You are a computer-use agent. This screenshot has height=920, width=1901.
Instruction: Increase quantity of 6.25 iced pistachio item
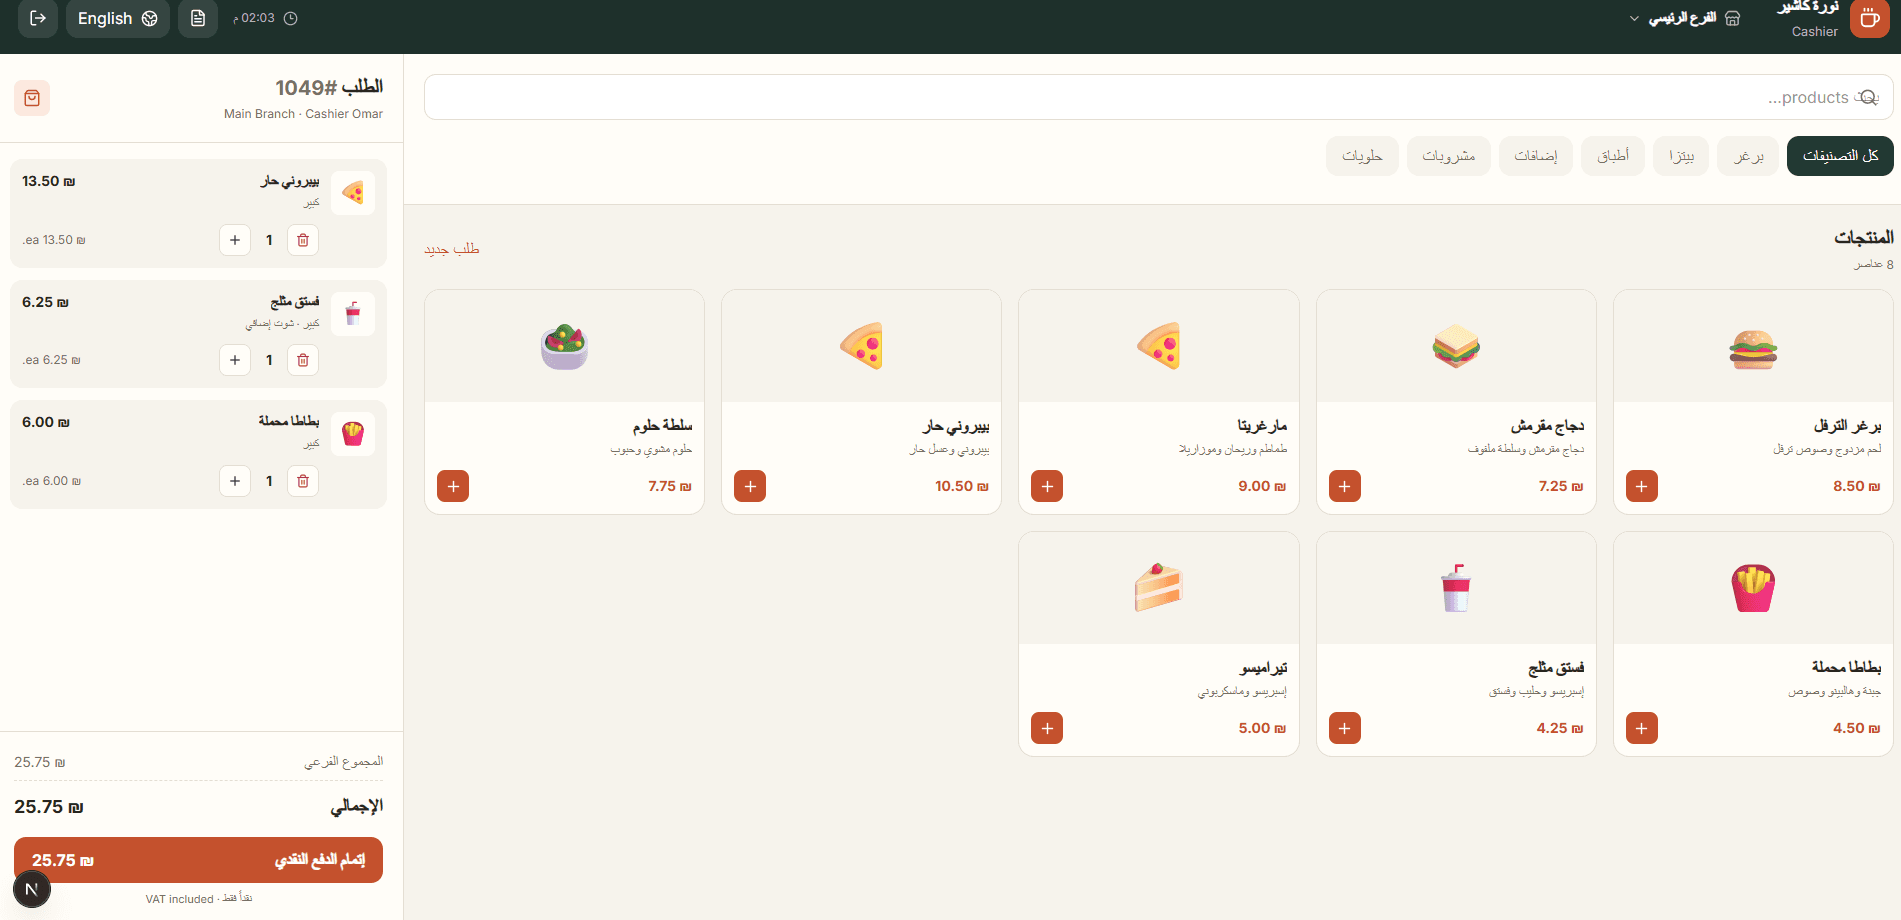click(x=235, y=360)
